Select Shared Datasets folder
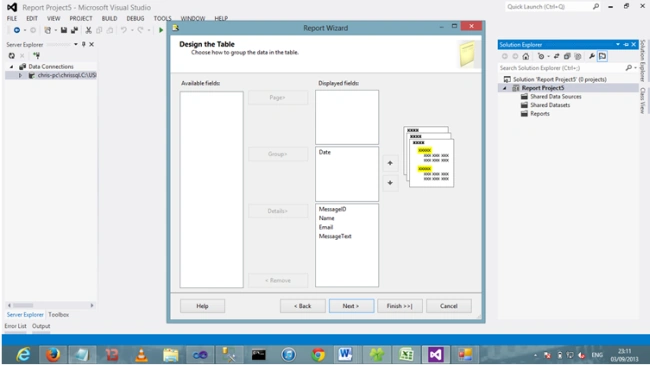Image resolution: width=650 pixels, height=365 pixels. pos(550,105)
